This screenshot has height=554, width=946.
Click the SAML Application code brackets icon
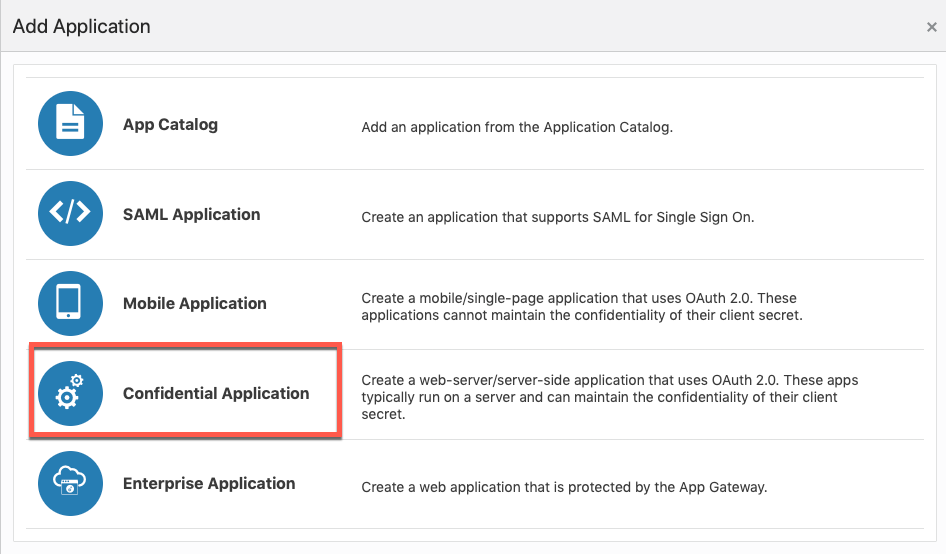click(x=70, y=214)
